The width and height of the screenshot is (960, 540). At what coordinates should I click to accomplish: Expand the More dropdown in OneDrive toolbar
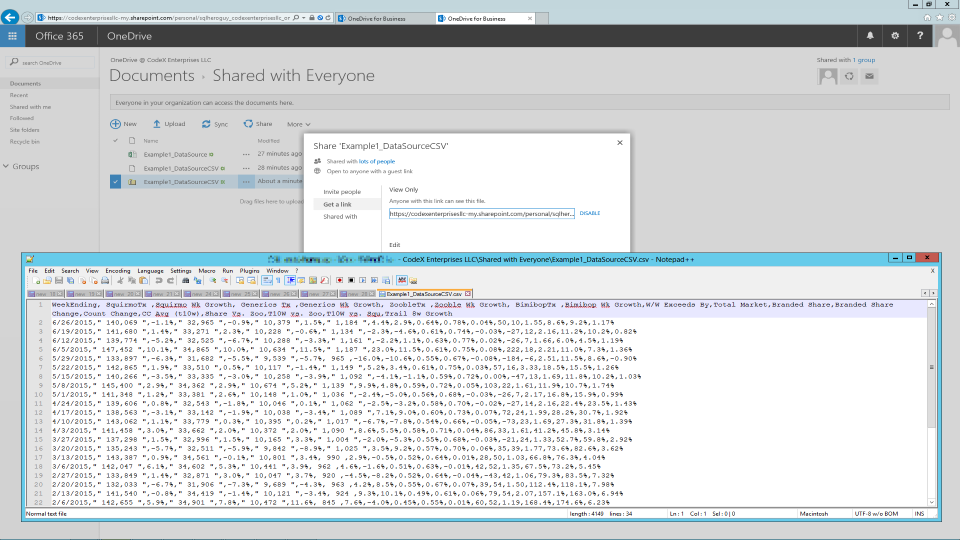point(299,124)
